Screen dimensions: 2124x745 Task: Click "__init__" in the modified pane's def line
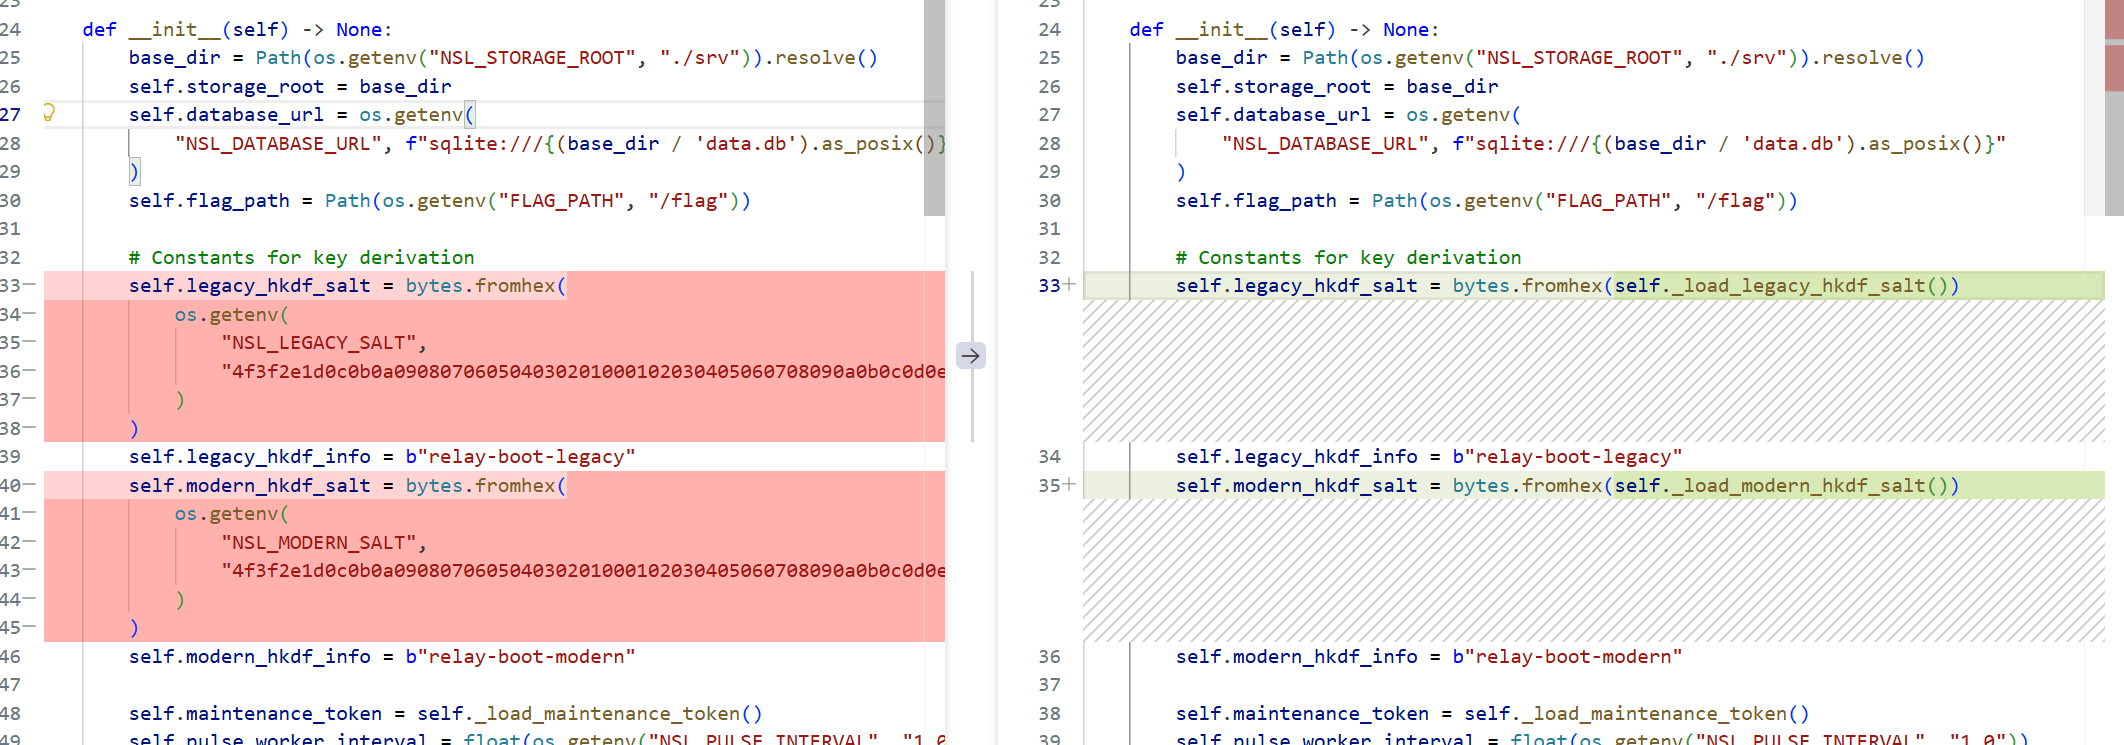tap(1221, 30)
